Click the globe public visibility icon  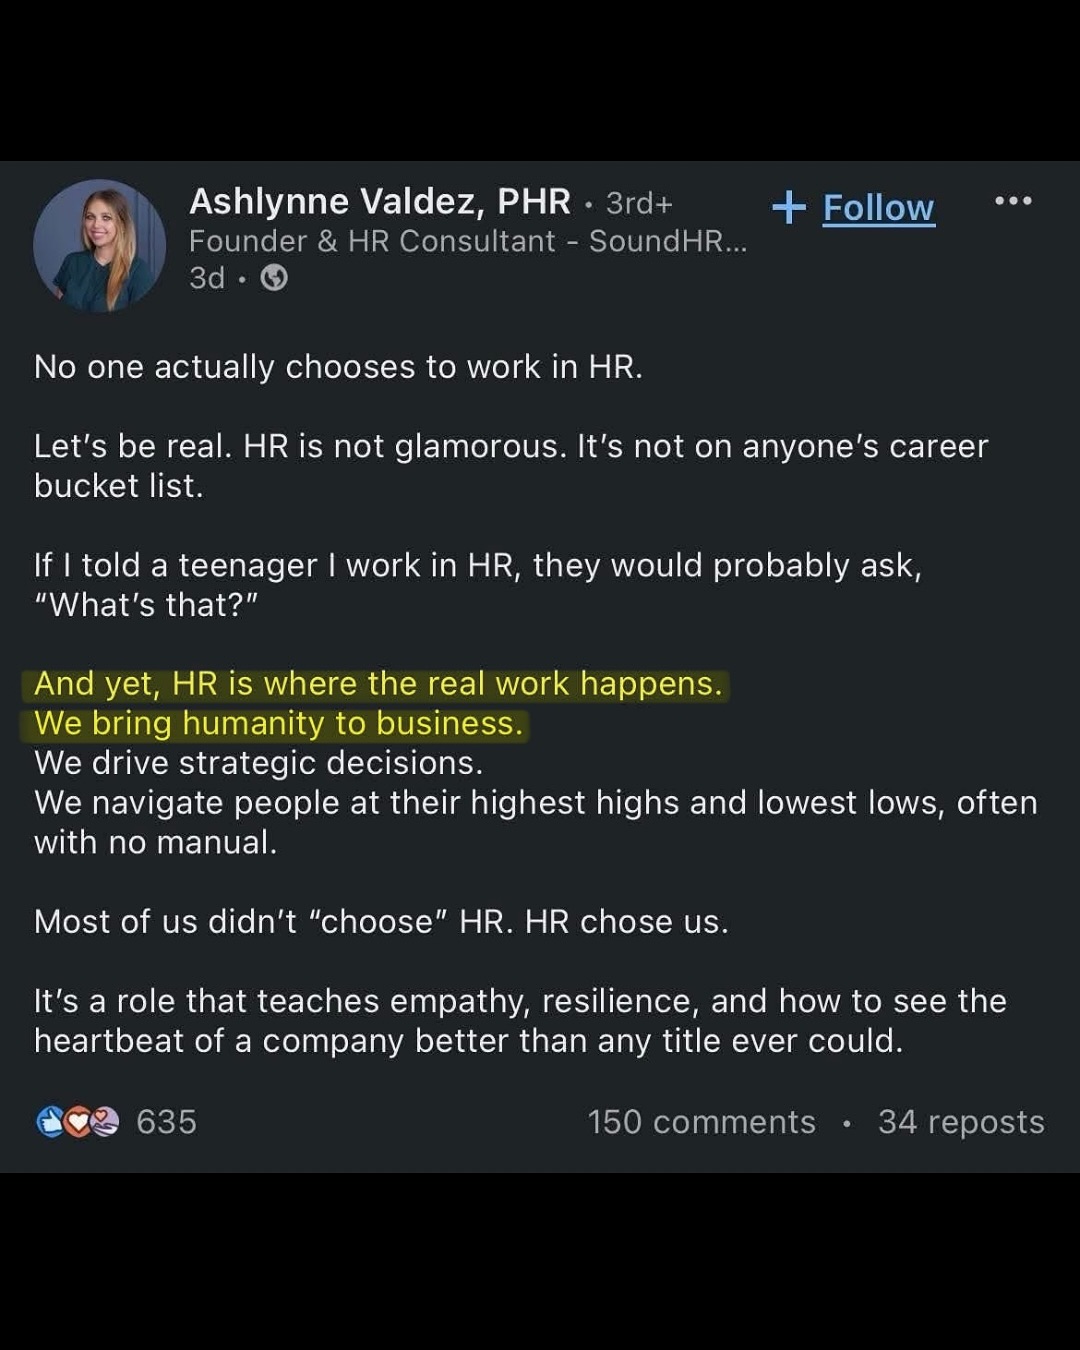pos(274,278)
